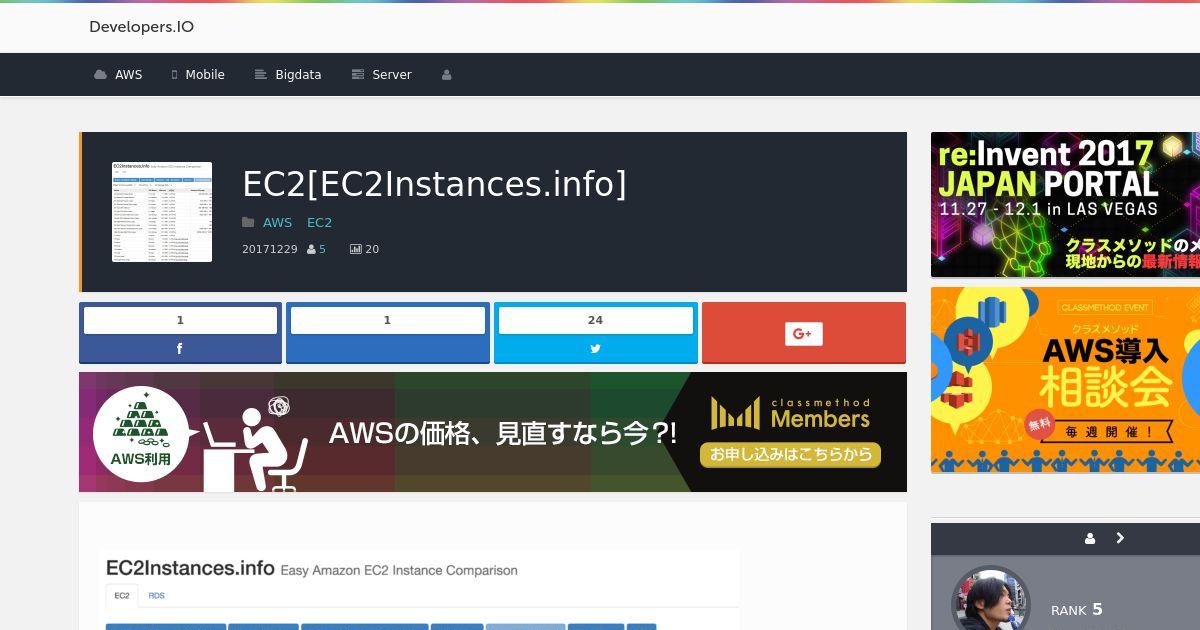Open the EC2[EC2Instances.info] article title

pyautogui.click(x=434, y=184)
